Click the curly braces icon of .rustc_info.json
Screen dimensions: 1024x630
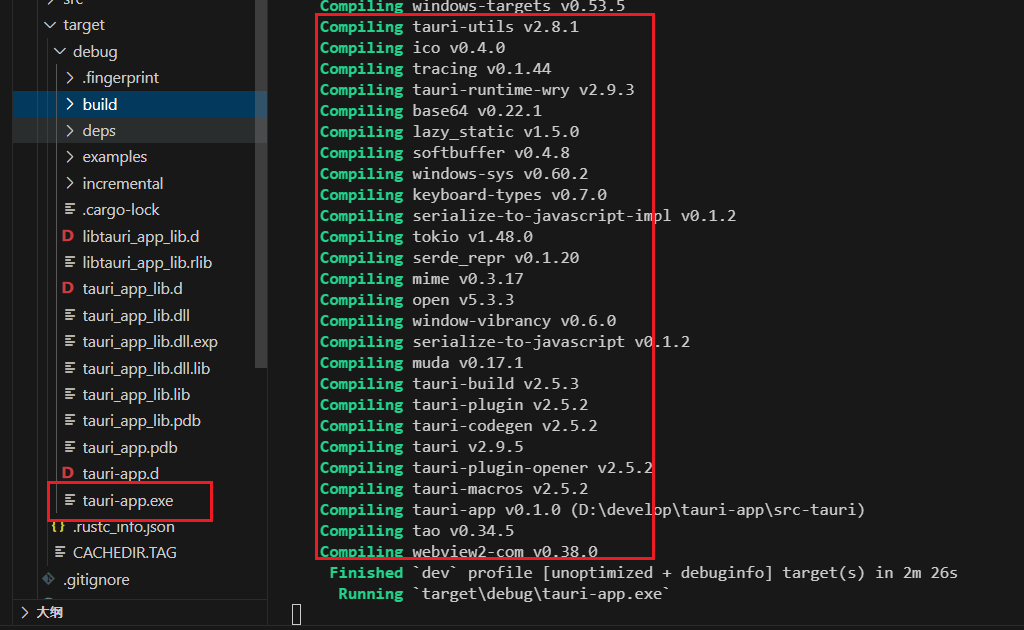(x=58, y=526)
